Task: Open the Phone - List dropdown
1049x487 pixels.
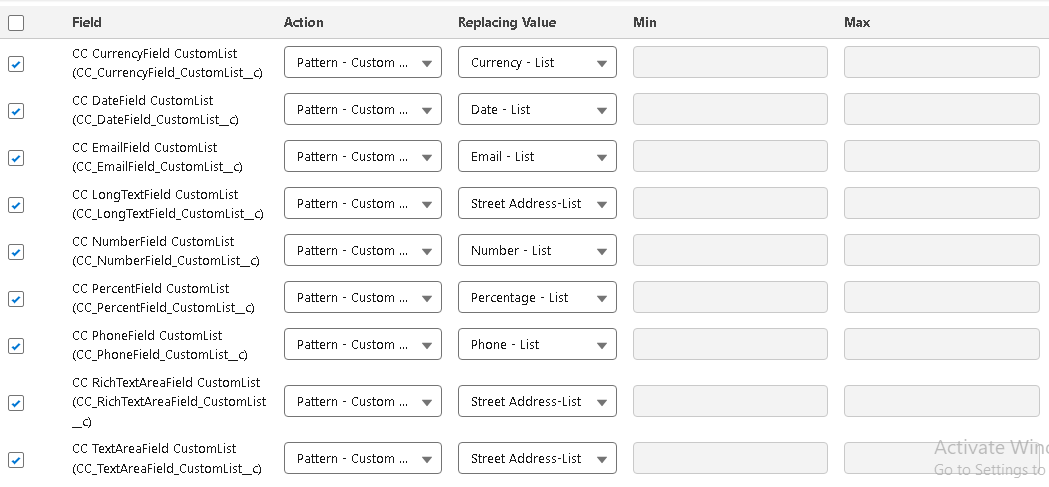Action: coord(537,345)
